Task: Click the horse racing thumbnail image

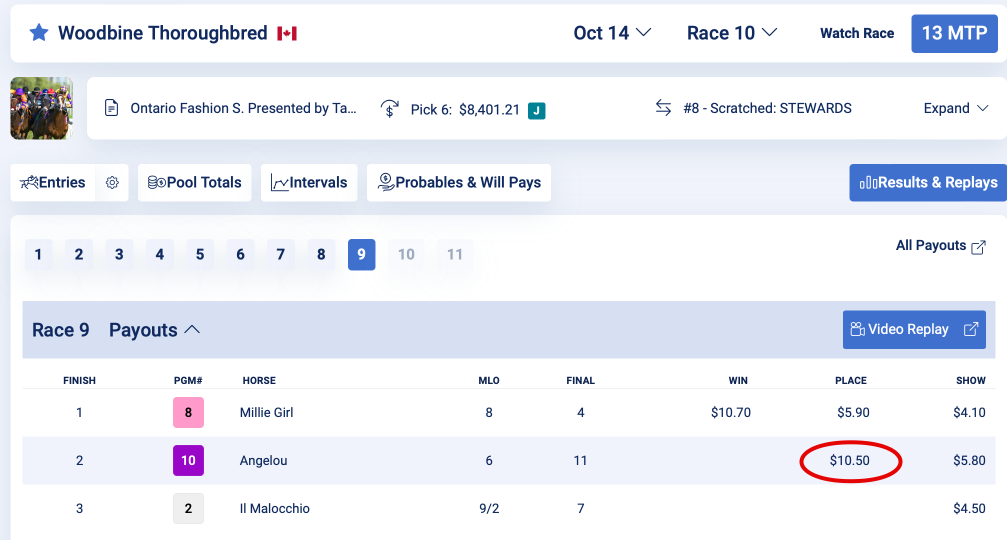Action: (x=42, y=108)
